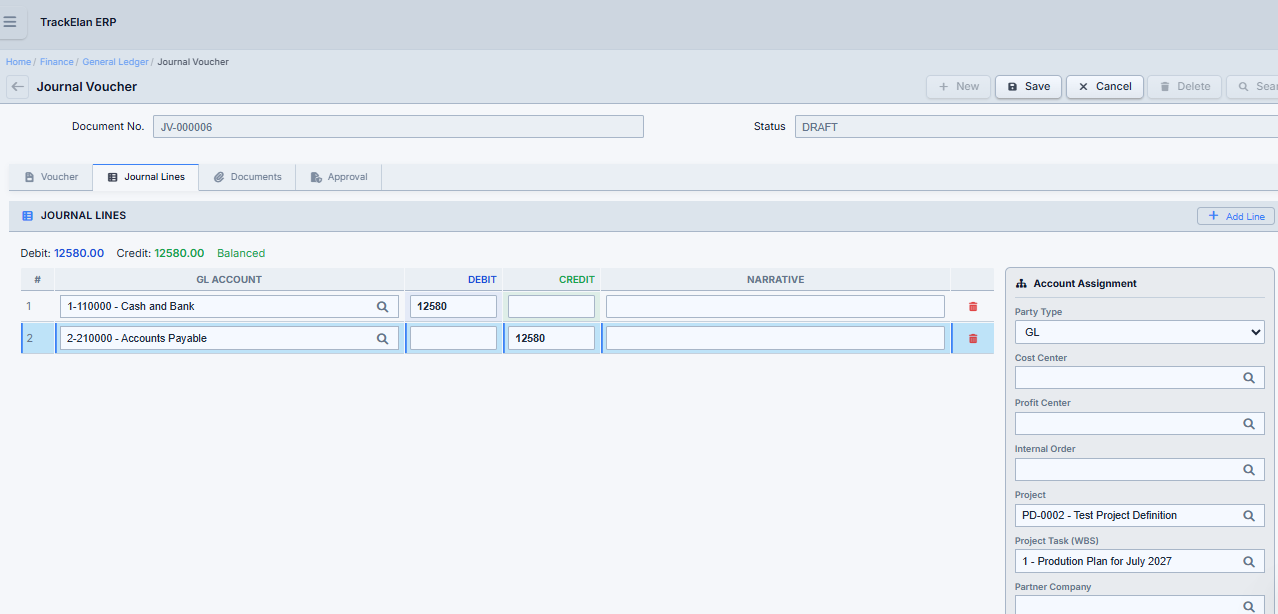Open Cost Center lookup search icon
1278x614 pixels.
point(1249,378)
